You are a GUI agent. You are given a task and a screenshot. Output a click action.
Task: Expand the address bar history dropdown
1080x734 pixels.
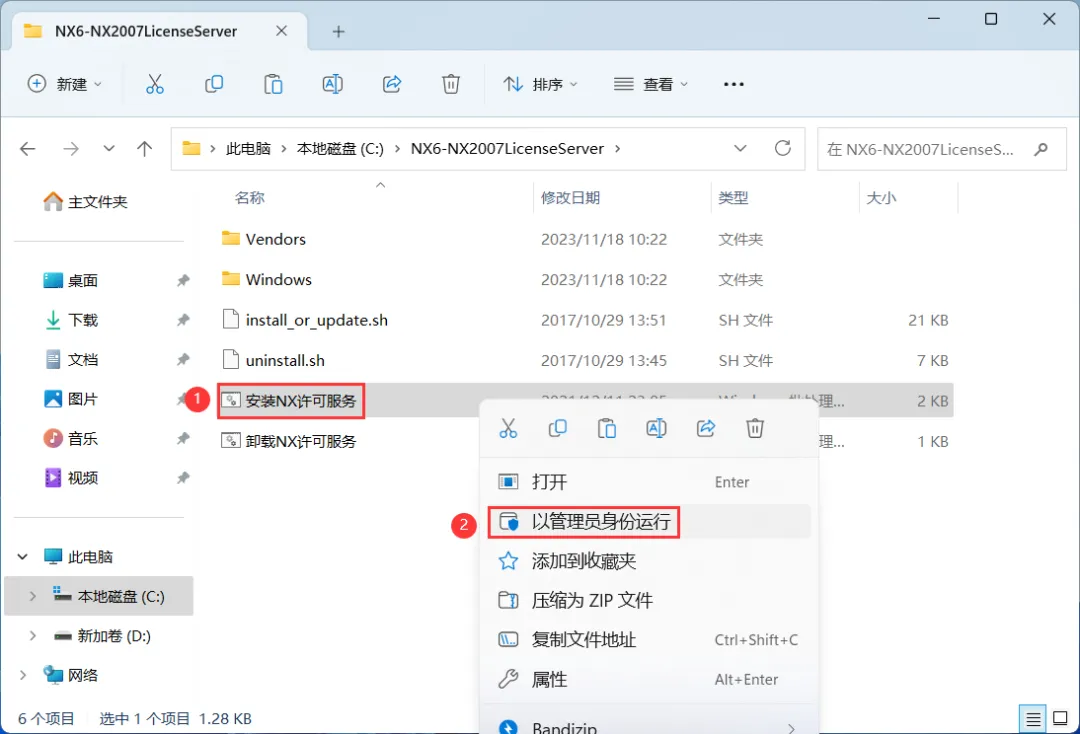coord(740,149)
